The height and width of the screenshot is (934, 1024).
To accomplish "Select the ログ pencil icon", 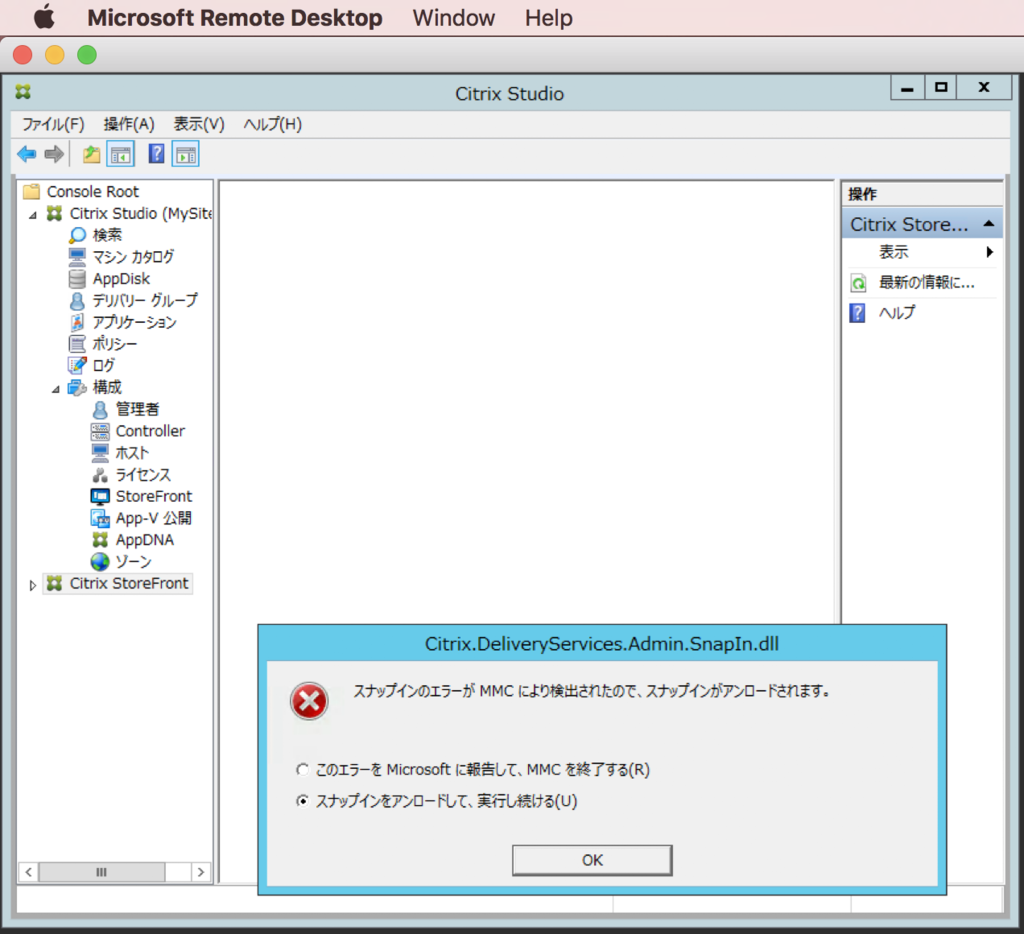I will [77, 365].
